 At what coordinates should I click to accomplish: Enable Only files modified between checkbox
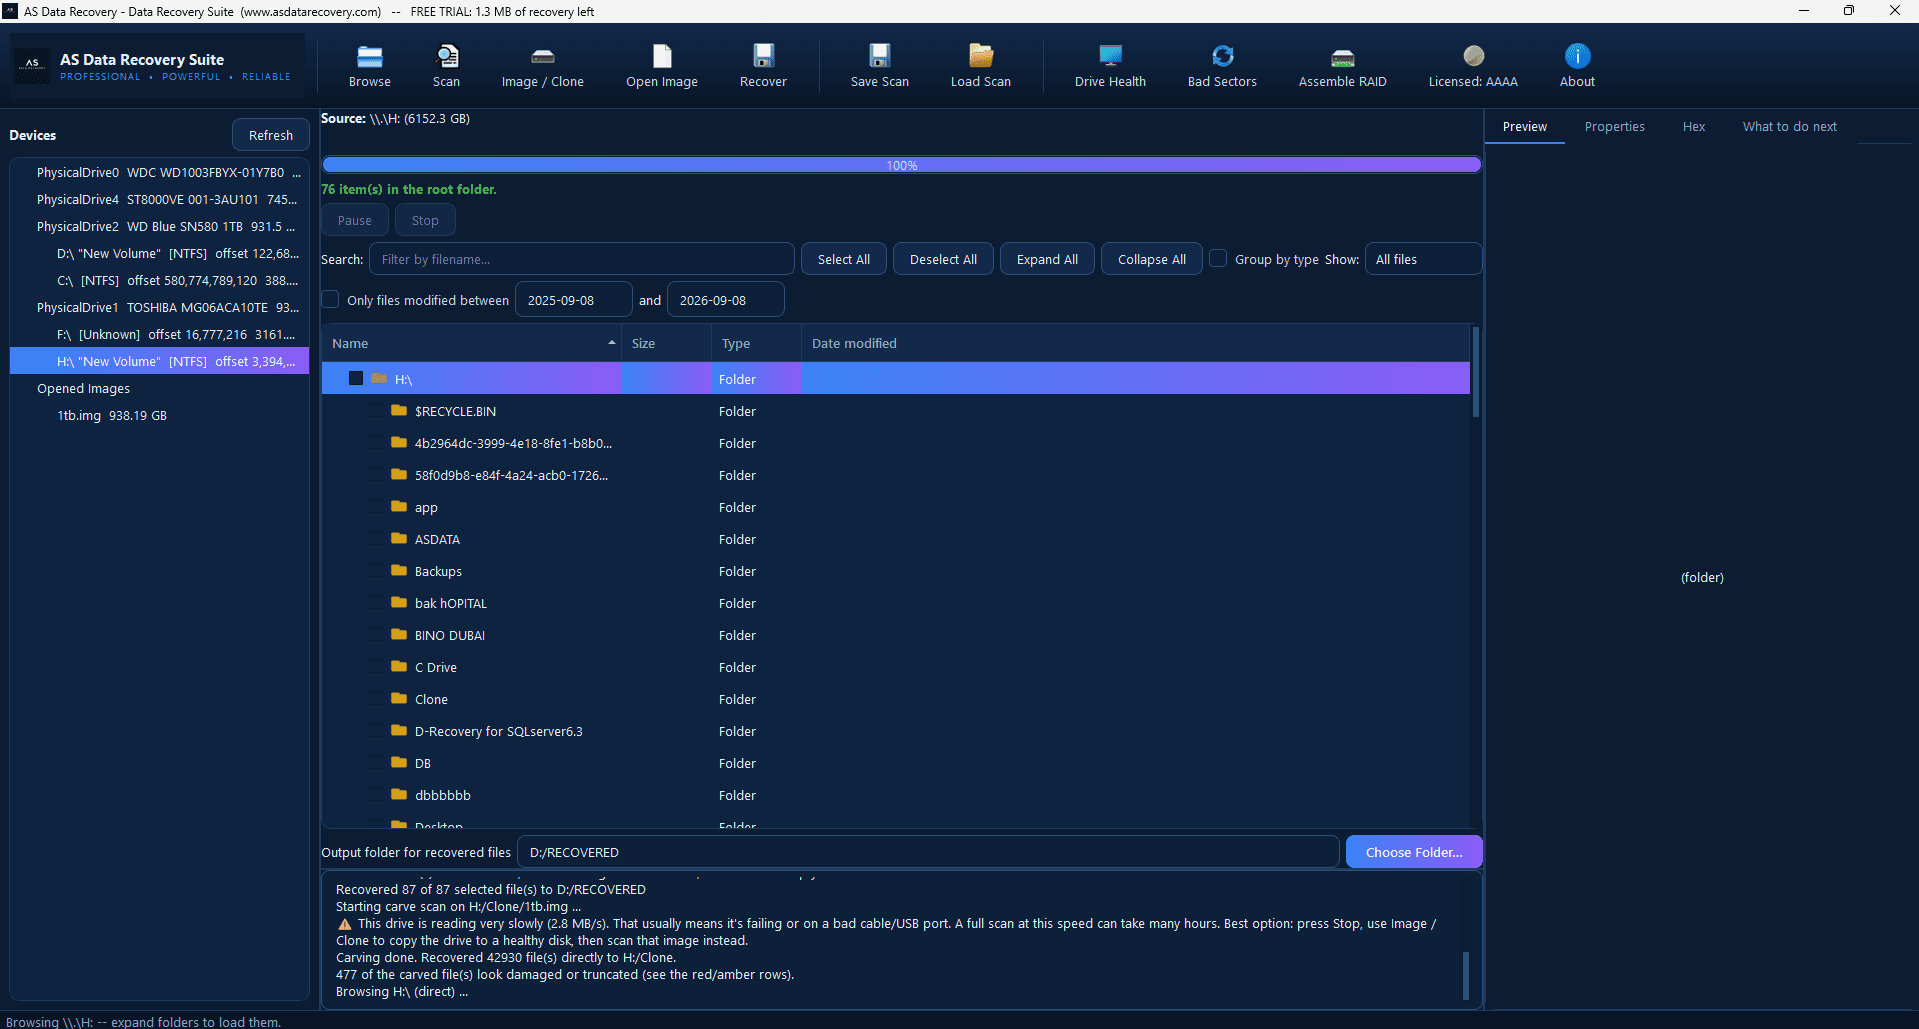(330, 299)
